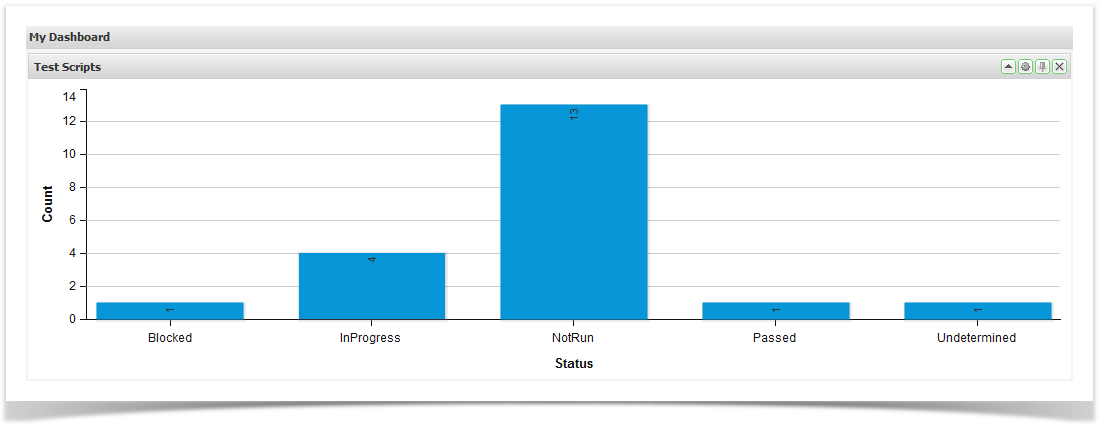Open Test Scripts gadget settings gear
The height and width of the screenshot is (430, 1107).
pyautogui.click(x=1025, y=67)
